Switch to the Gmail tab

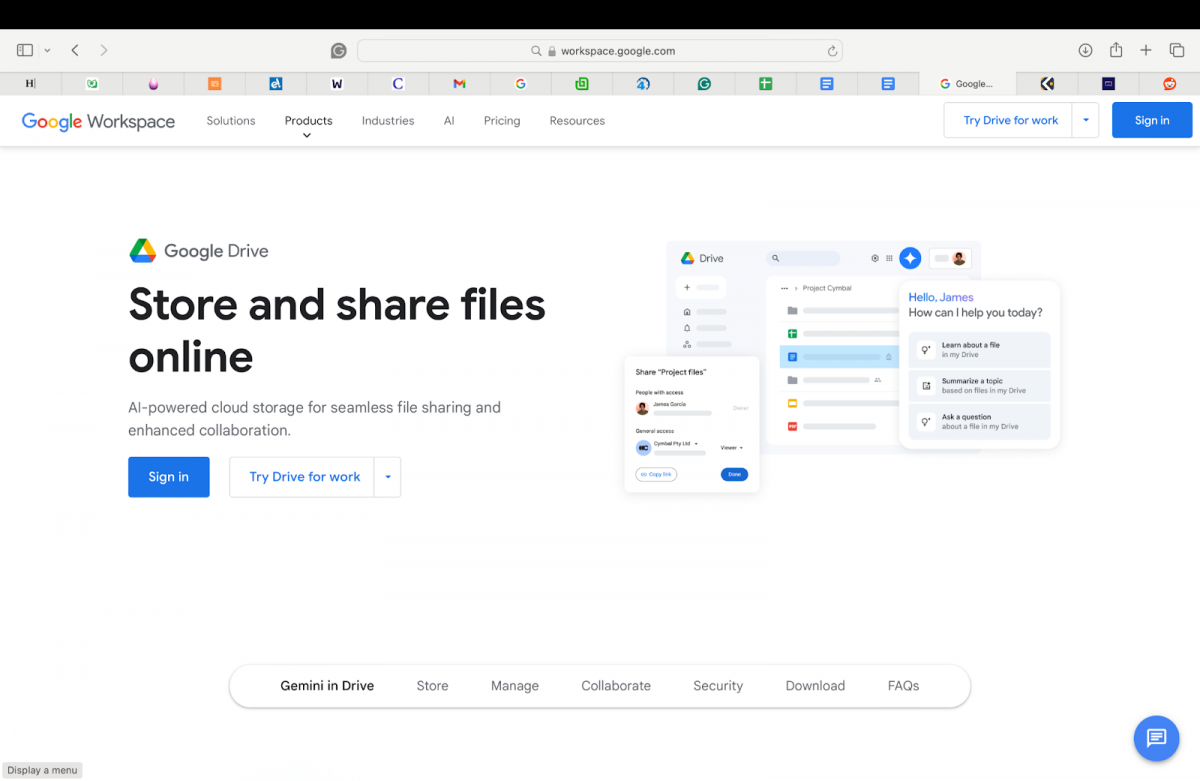[x=459, y=84]
